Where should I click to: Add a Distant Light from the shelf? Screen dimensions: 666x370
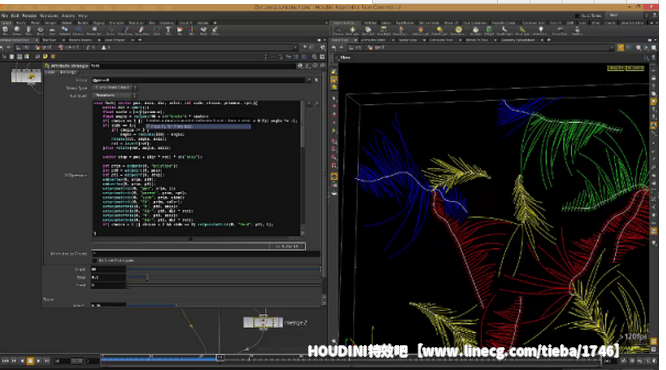click(x=440, y=31)
